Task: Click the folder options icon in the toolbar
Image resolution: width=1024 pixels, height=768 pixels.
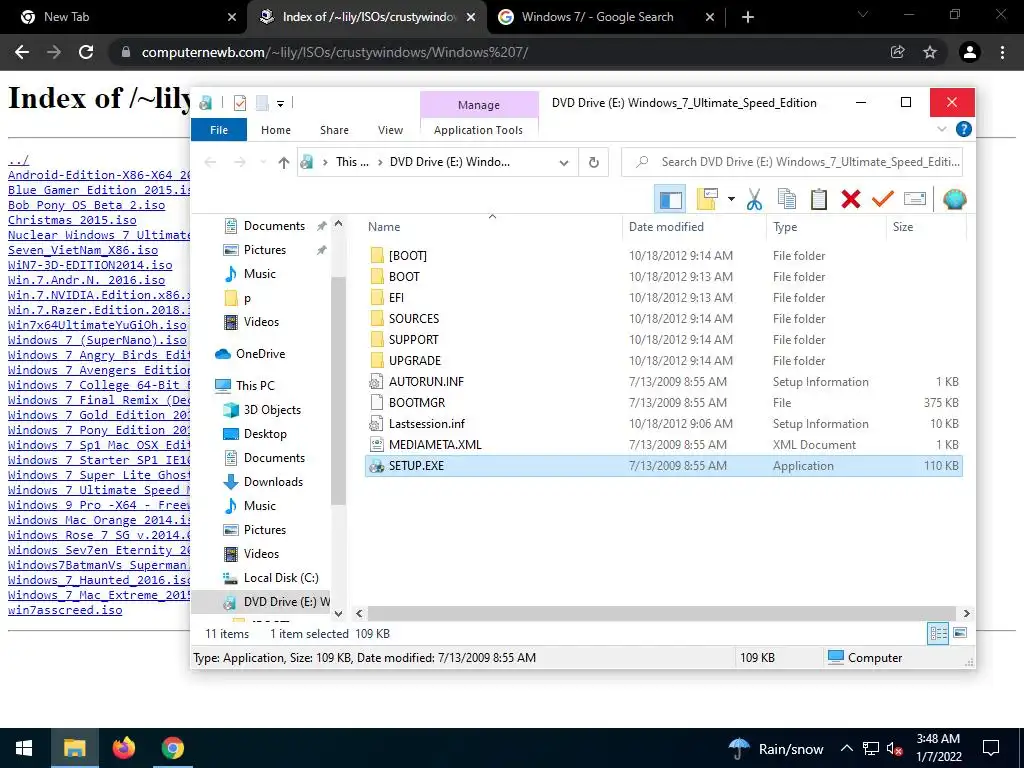Action: click(x=707, y=199)
